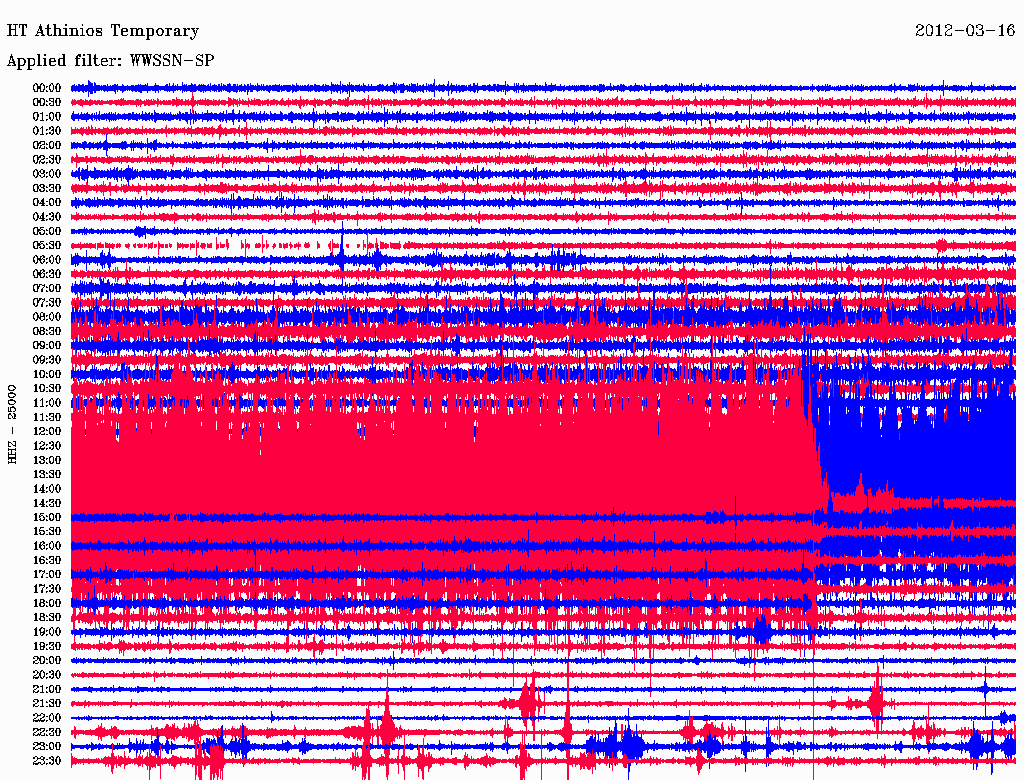Click the 21:00 time label

47,689
